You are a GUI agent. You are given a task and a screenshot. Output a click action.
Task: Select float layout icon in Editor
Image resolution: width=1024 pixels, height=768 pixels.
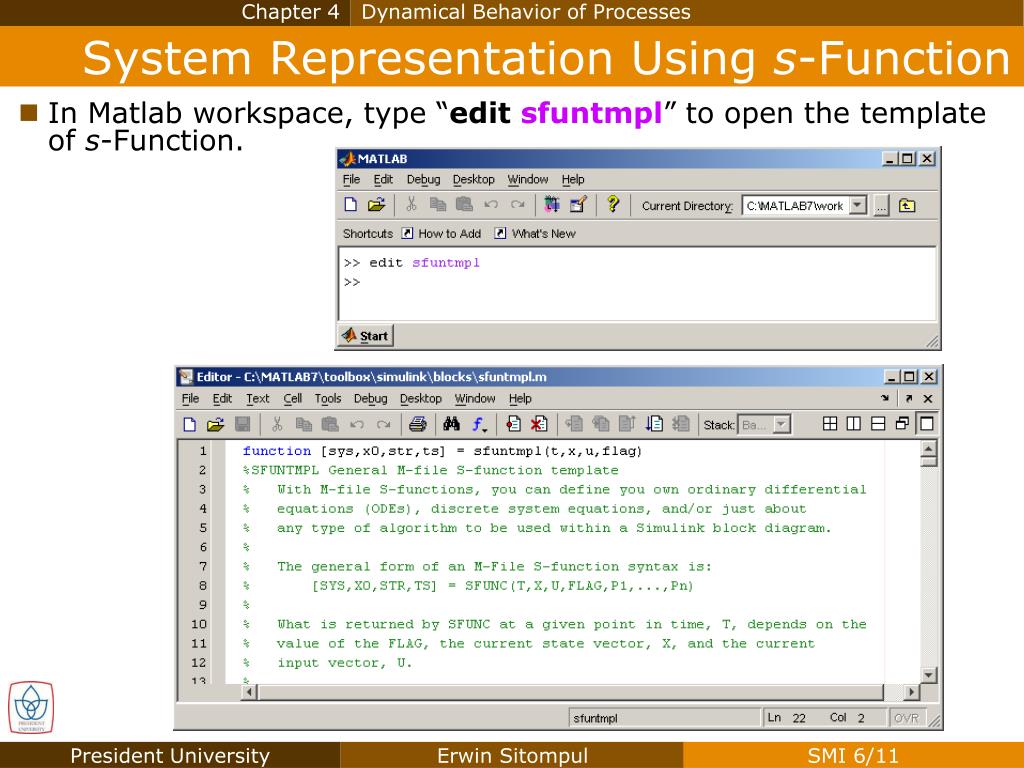click(902, 424)
